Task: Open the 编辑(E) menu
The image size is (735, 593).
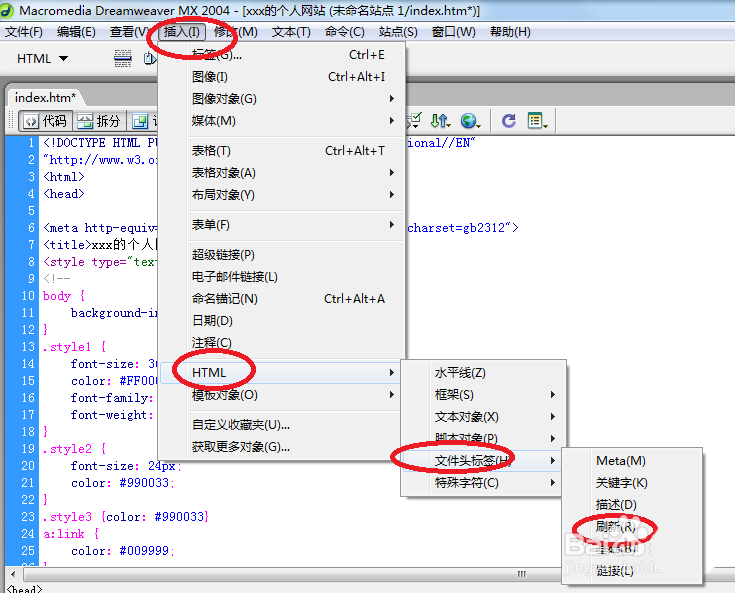Action: click(x=76, y=32)
